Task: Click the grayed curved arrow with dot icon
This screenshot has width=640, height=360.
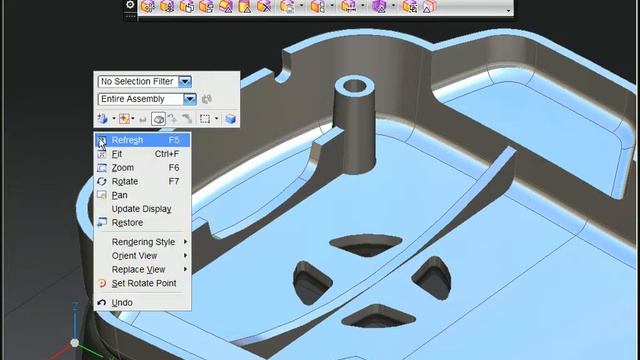Action: point(173,119)
